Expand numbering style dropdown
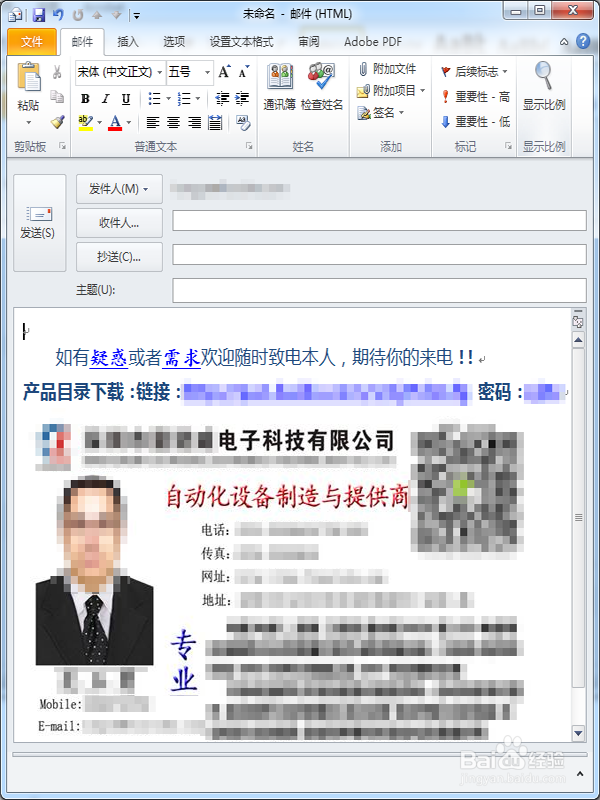Image resolution: width=600 pixels, height=800 pixels. [197, 98]
